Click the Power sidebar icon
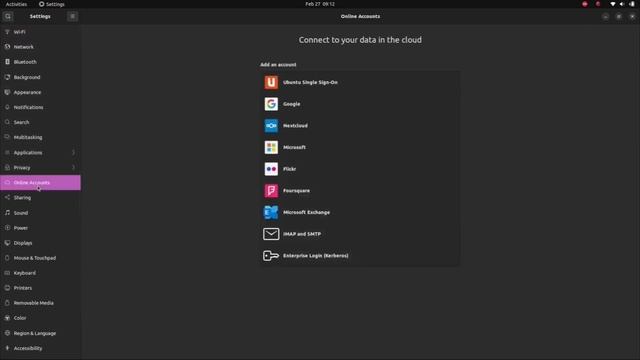Screen dimensions: 640x360 coord(7,228)
